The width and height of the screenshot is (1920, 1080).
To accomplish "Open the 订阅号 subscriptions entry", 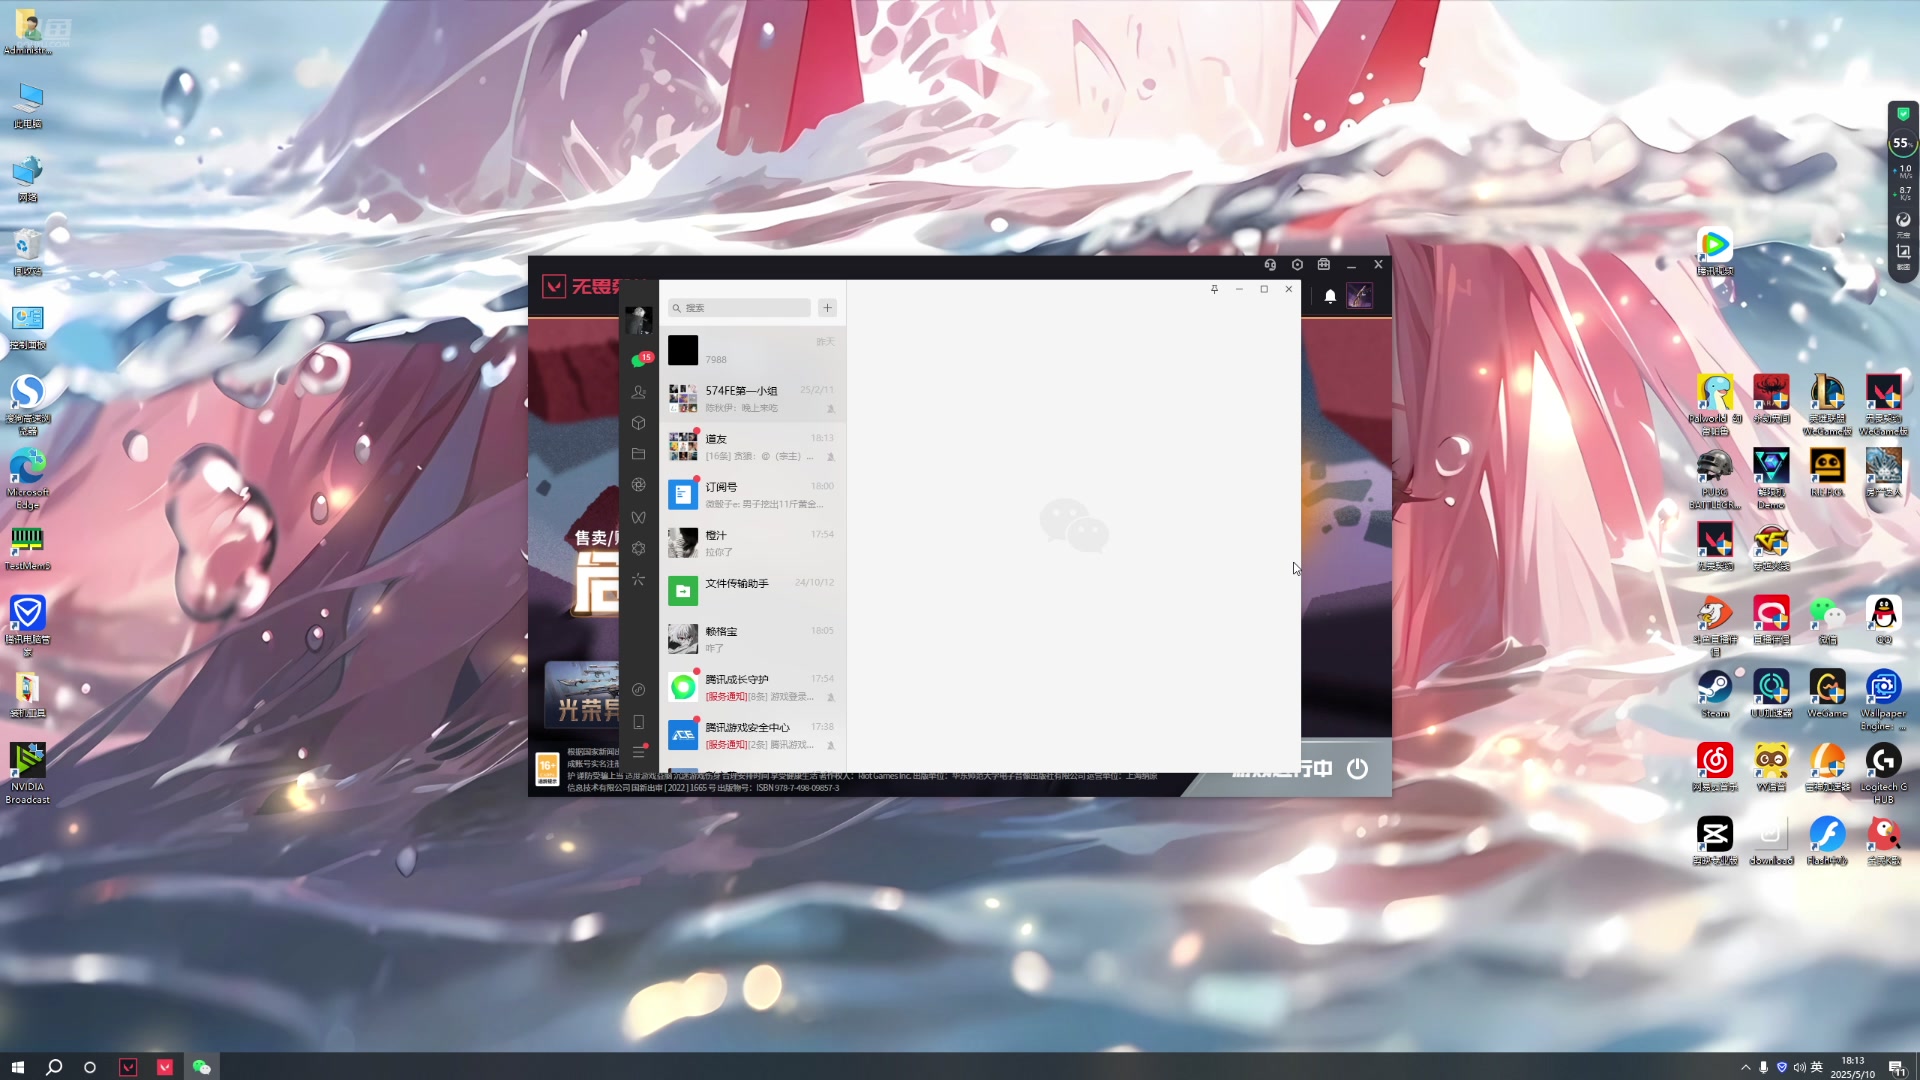I will pos(752,494).
